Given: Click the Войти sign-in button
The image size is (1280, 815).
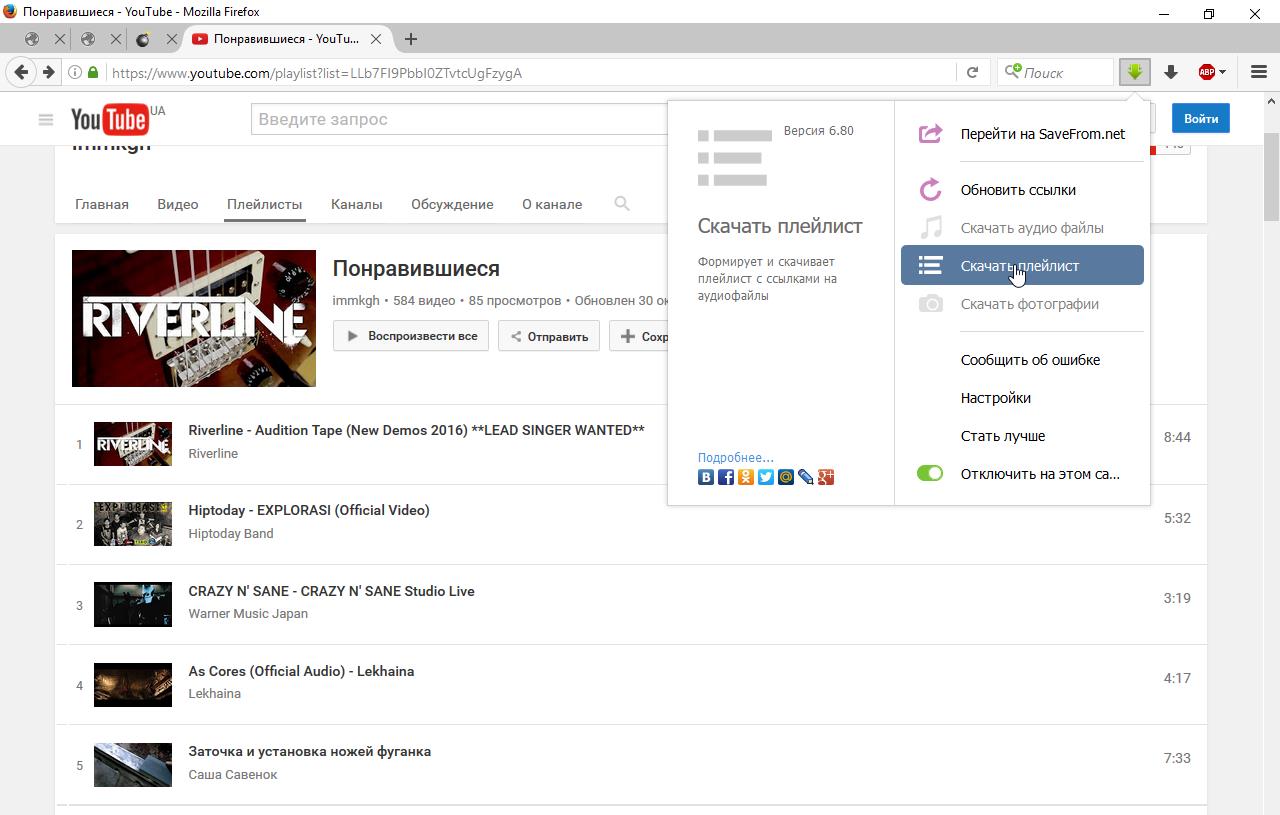Looking at the screenshot, I should pyautogui.click(x=1201, y=118).
